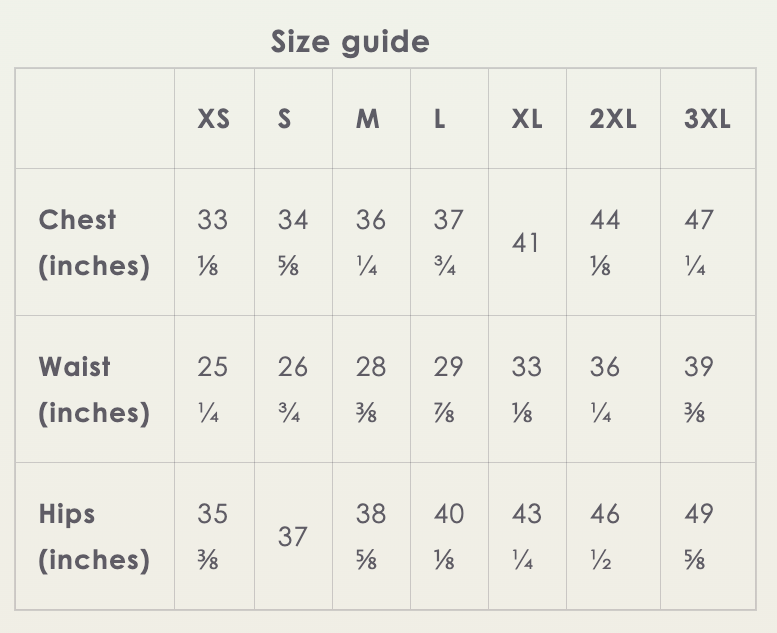Image resolution: width=777 pixels, height=633 pixels.
Task: Select the L waist measurement 29 ⅞
Action: coord(448,390)
